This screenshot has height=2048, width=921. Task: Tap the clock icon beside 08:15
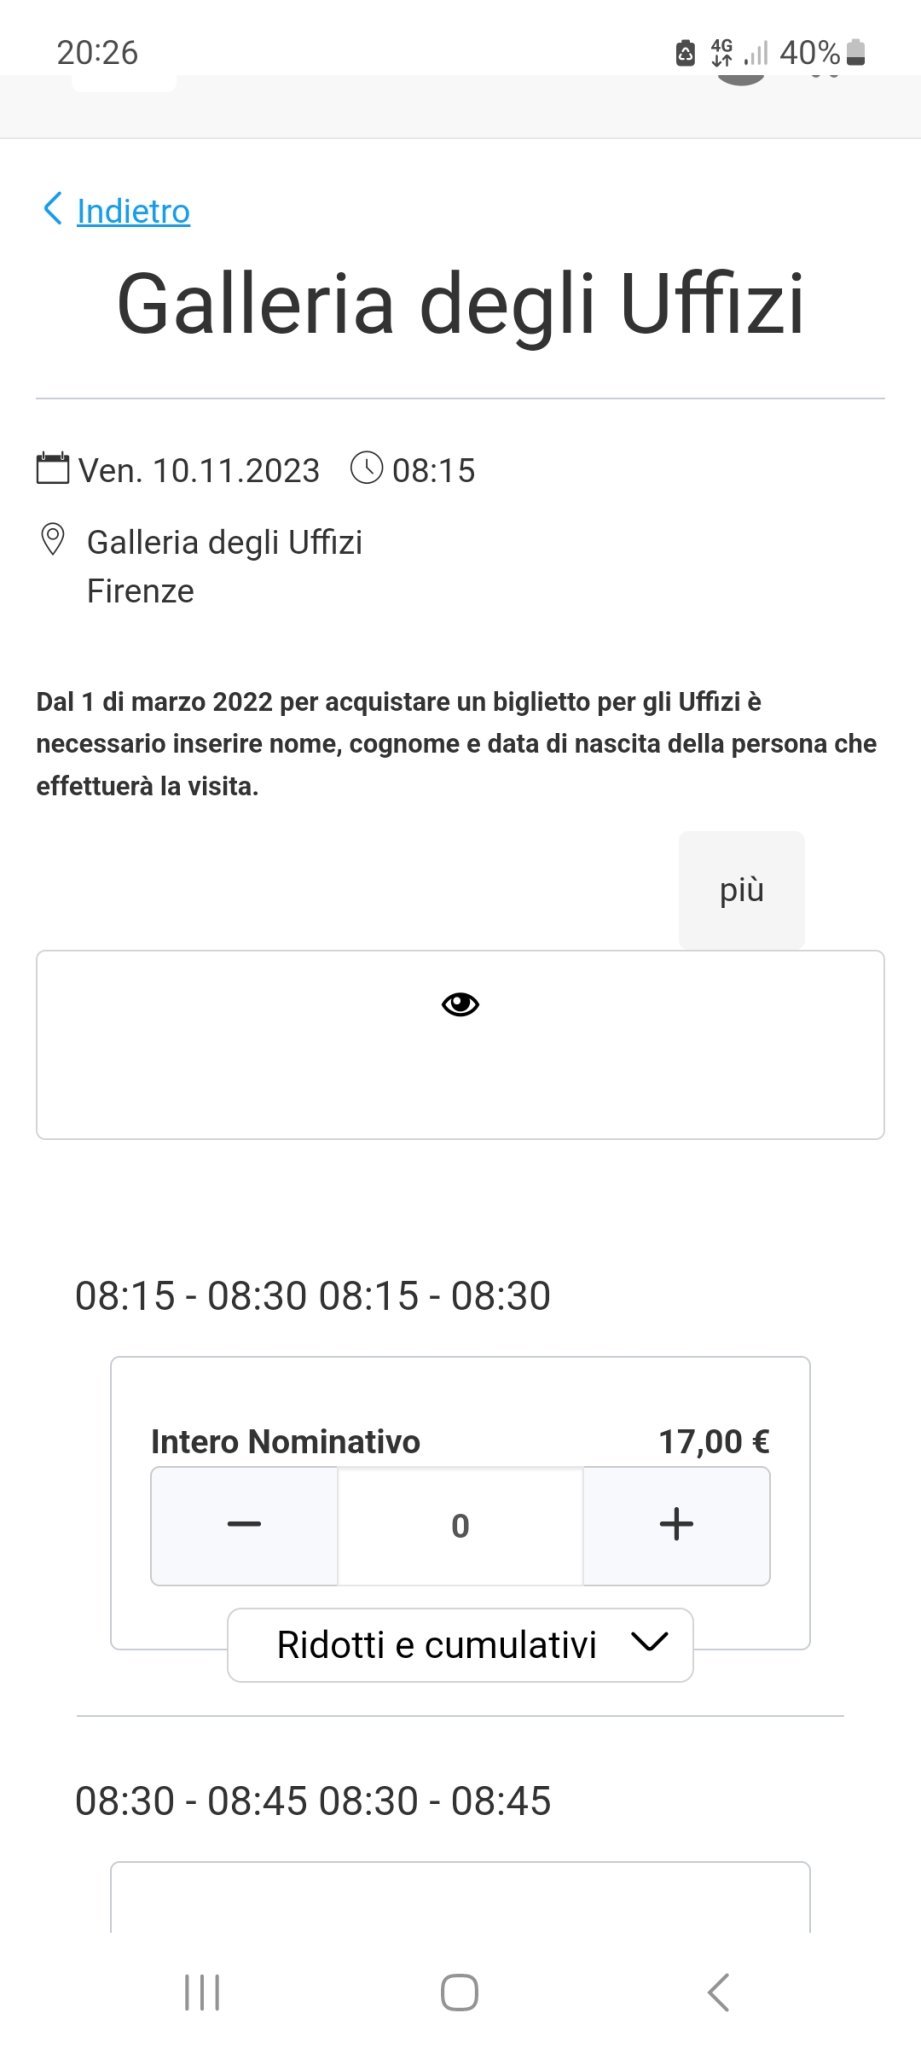pyautogui.click(x=366, y=468)
